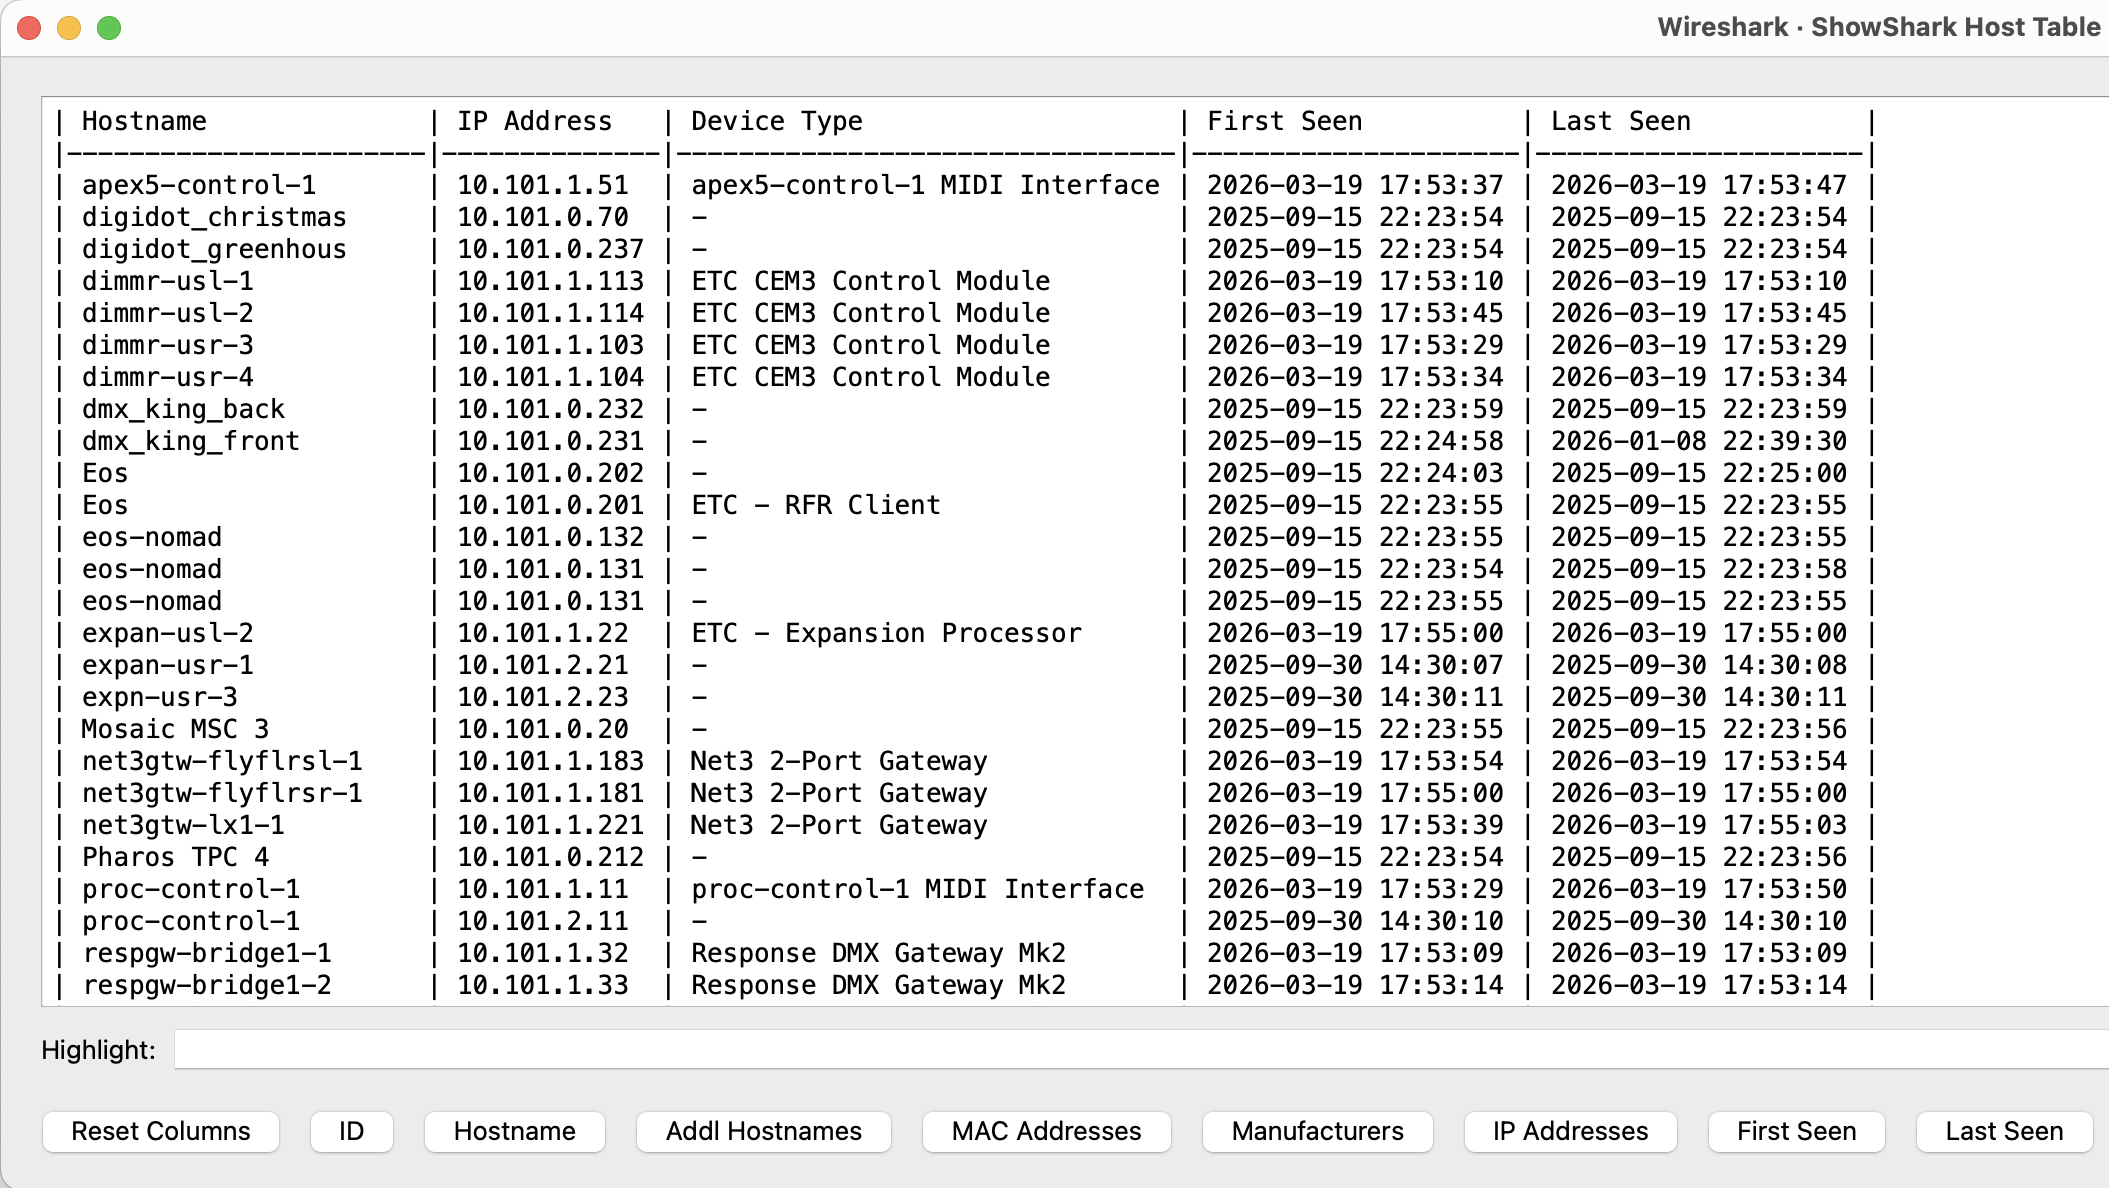The width and height of the screenshot is (2109, 1188).
Task: Click the Last Seen column header text
Action: 1621,121
